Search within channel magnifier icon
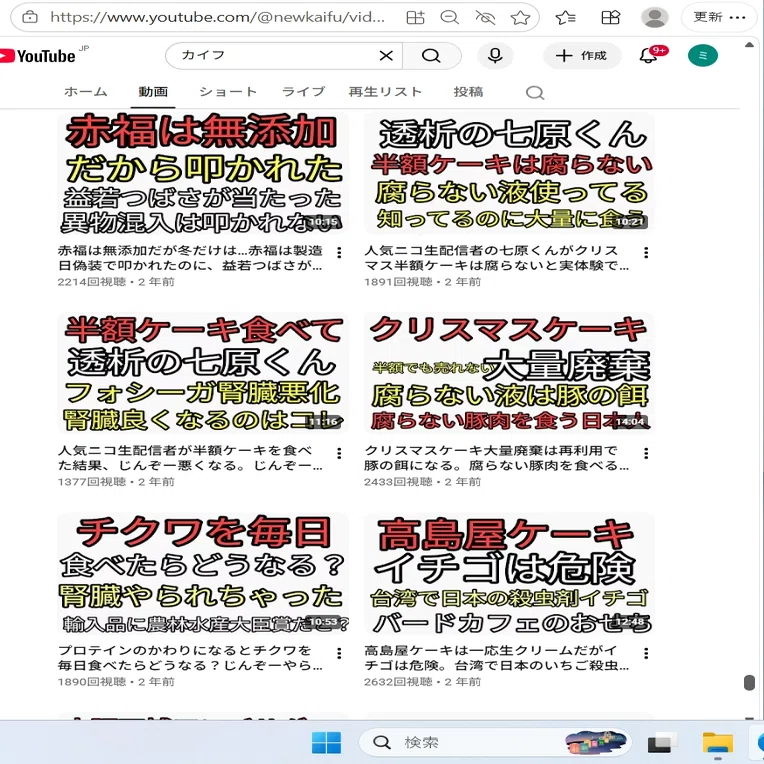764x764 pixels. coord(535,92)
